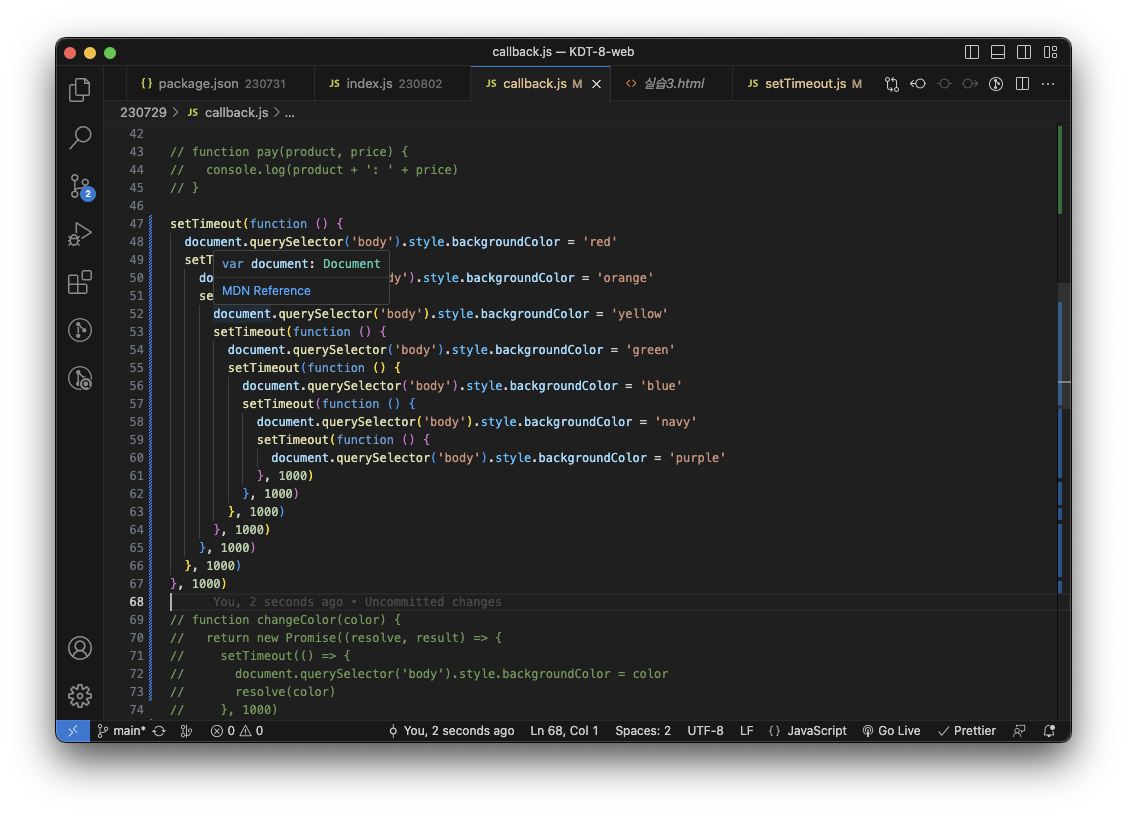Place cursor on line 68 empty line

[611, 602]
